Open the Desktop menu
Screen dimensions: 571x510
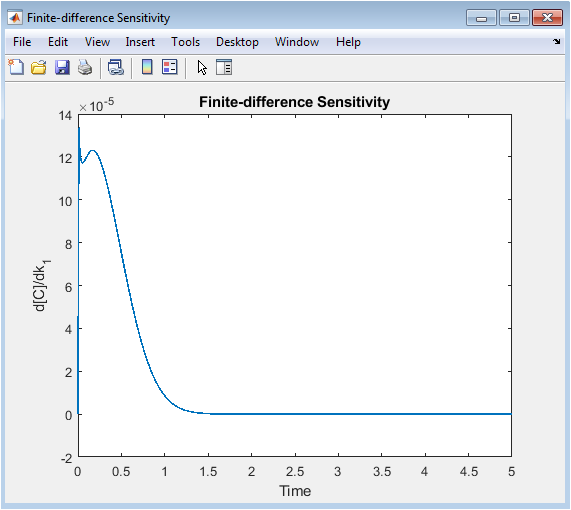[x=237, y=42]
